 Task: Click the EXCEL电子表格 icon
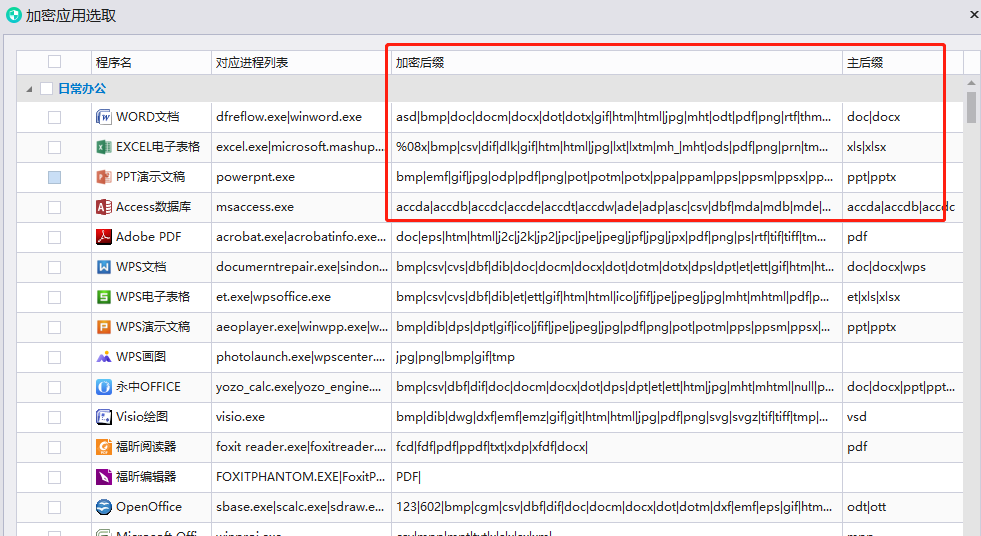click(x=104, y=147)
